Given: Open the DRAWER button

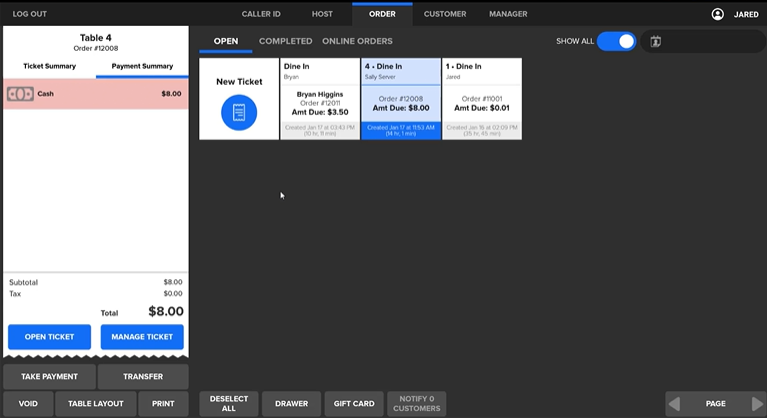Looking at the screenshot, I should 292,404.
